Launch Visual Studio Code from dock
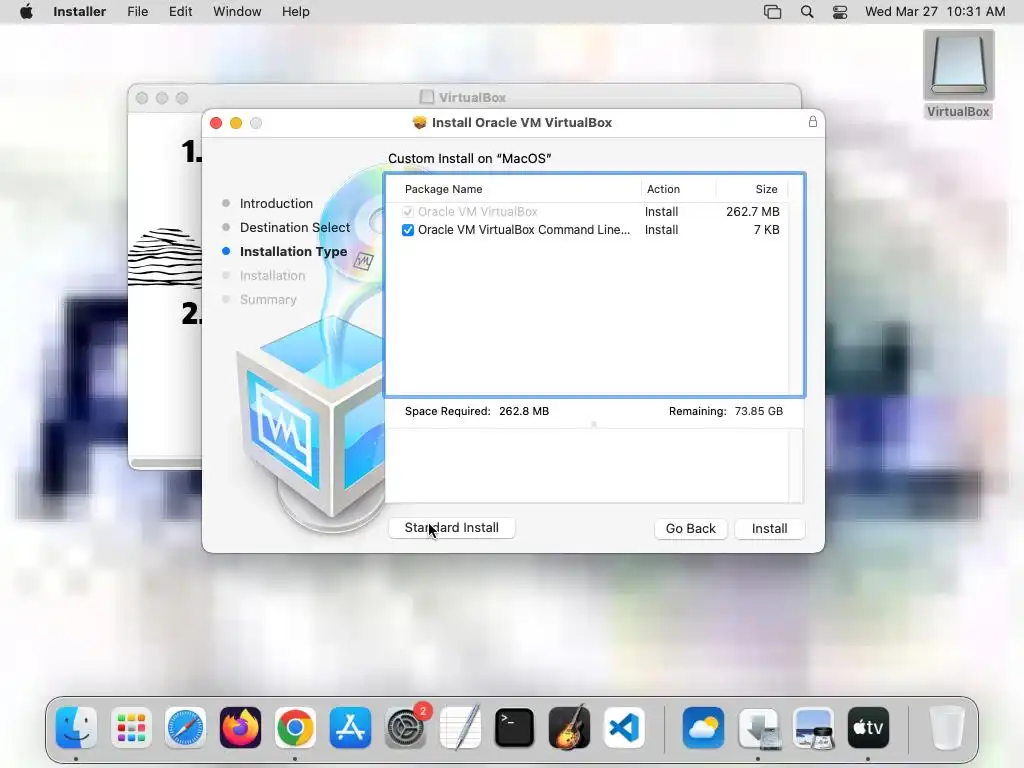 (x=624, y=728)
